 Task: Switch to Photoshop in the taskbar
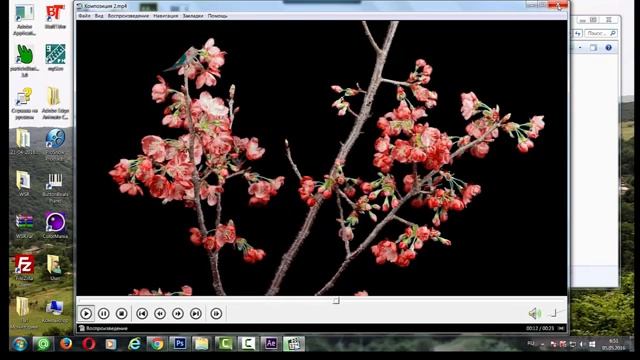(x=179, y=344)
